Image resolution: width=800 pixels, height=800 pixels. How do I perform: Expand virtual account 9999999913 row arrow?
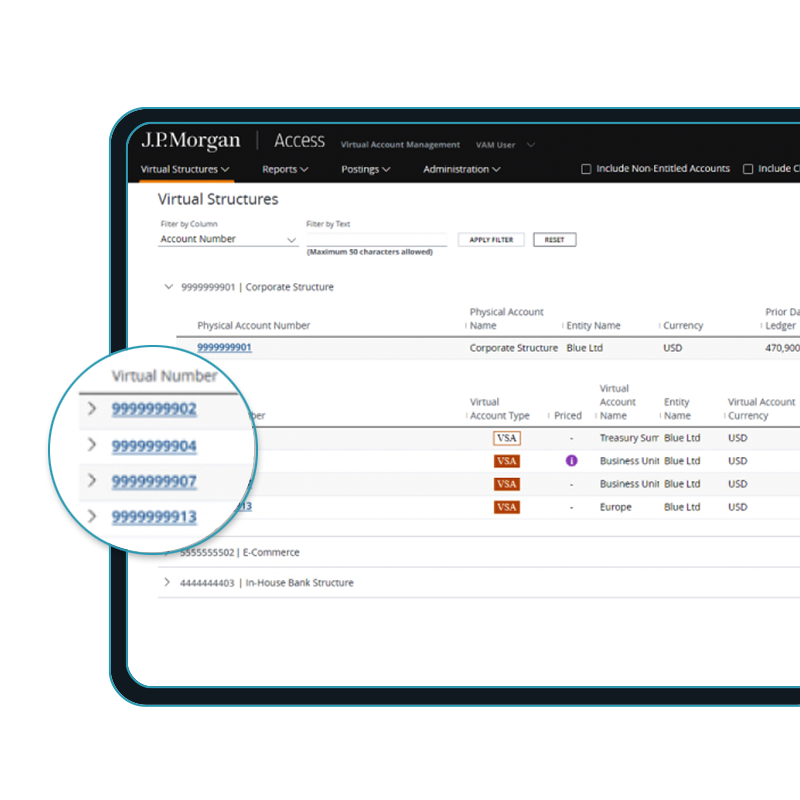click(x=92, y=516)
